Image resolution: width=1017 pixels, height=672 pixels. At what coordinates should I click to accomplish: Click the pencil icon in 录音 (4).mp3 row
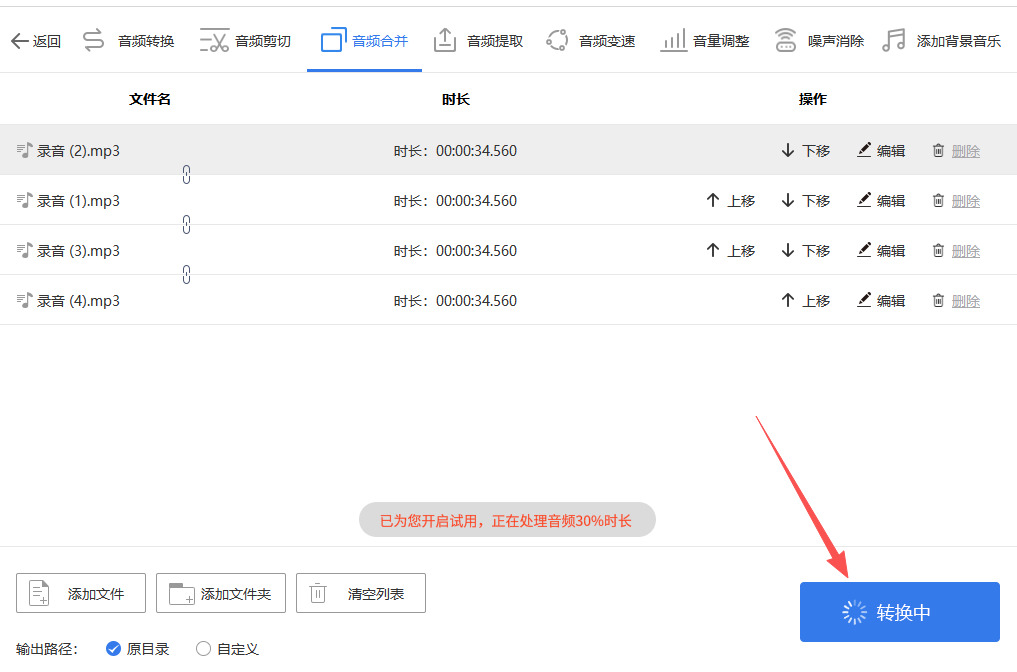tap(864, 300)
